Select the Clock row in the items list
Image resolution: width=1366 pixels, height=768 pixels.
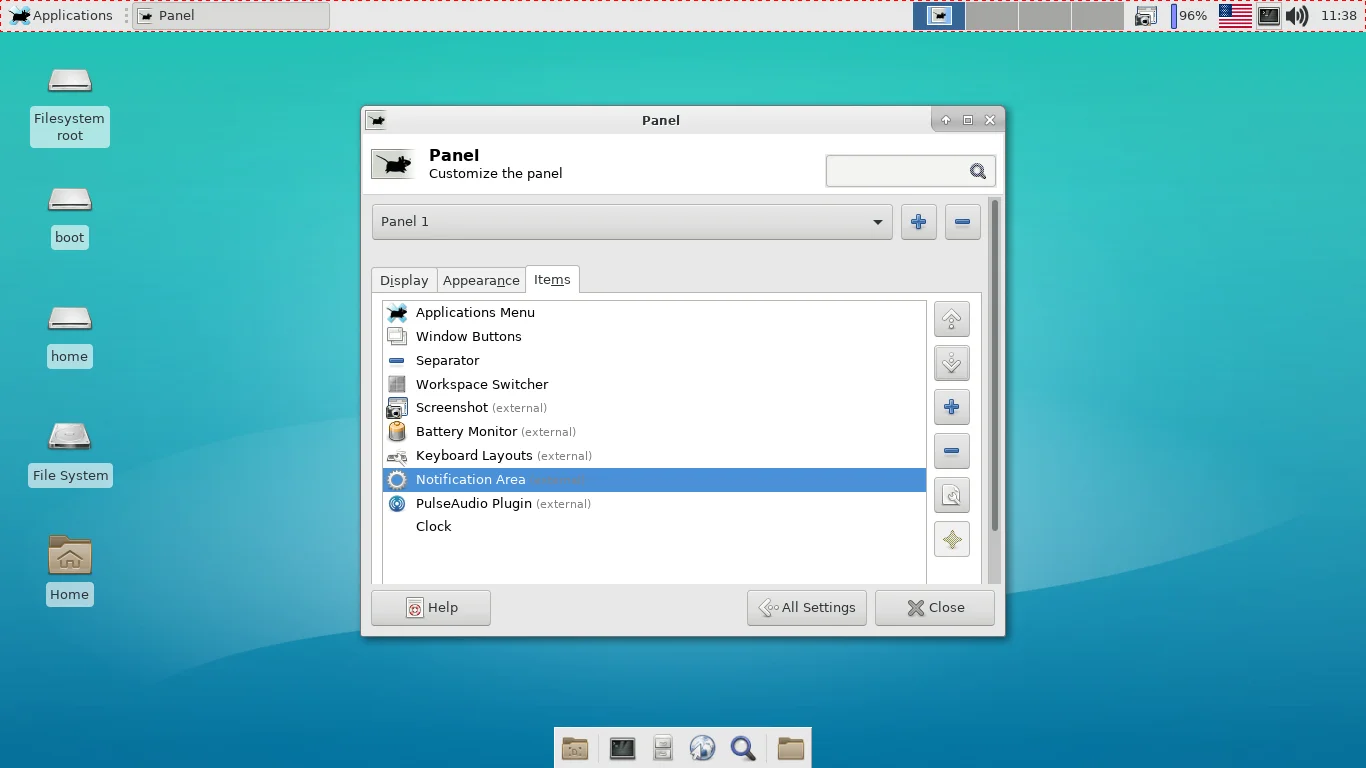[655, 527]
